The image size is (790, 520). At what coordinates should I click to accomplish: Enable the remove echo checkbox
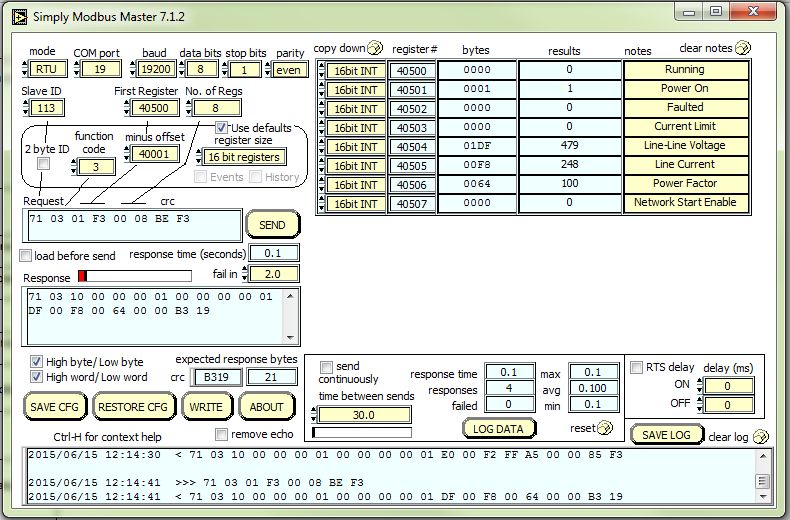(x=221, y=434)
